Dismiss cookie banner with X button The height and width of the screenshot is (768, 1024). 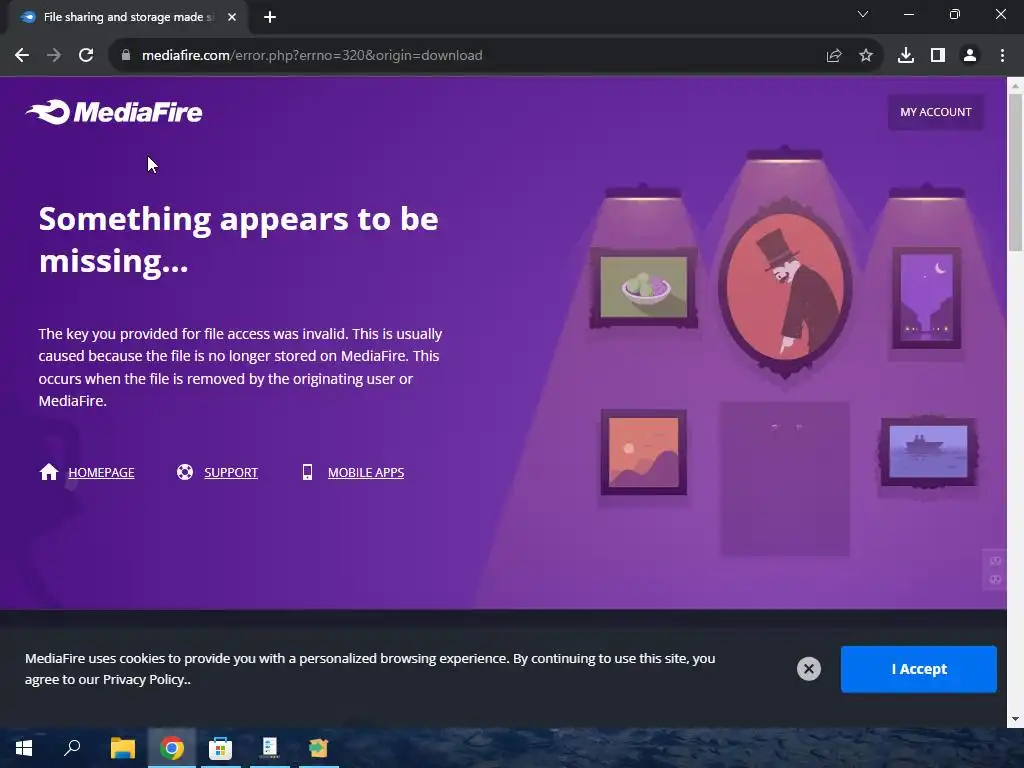(808, 669)
